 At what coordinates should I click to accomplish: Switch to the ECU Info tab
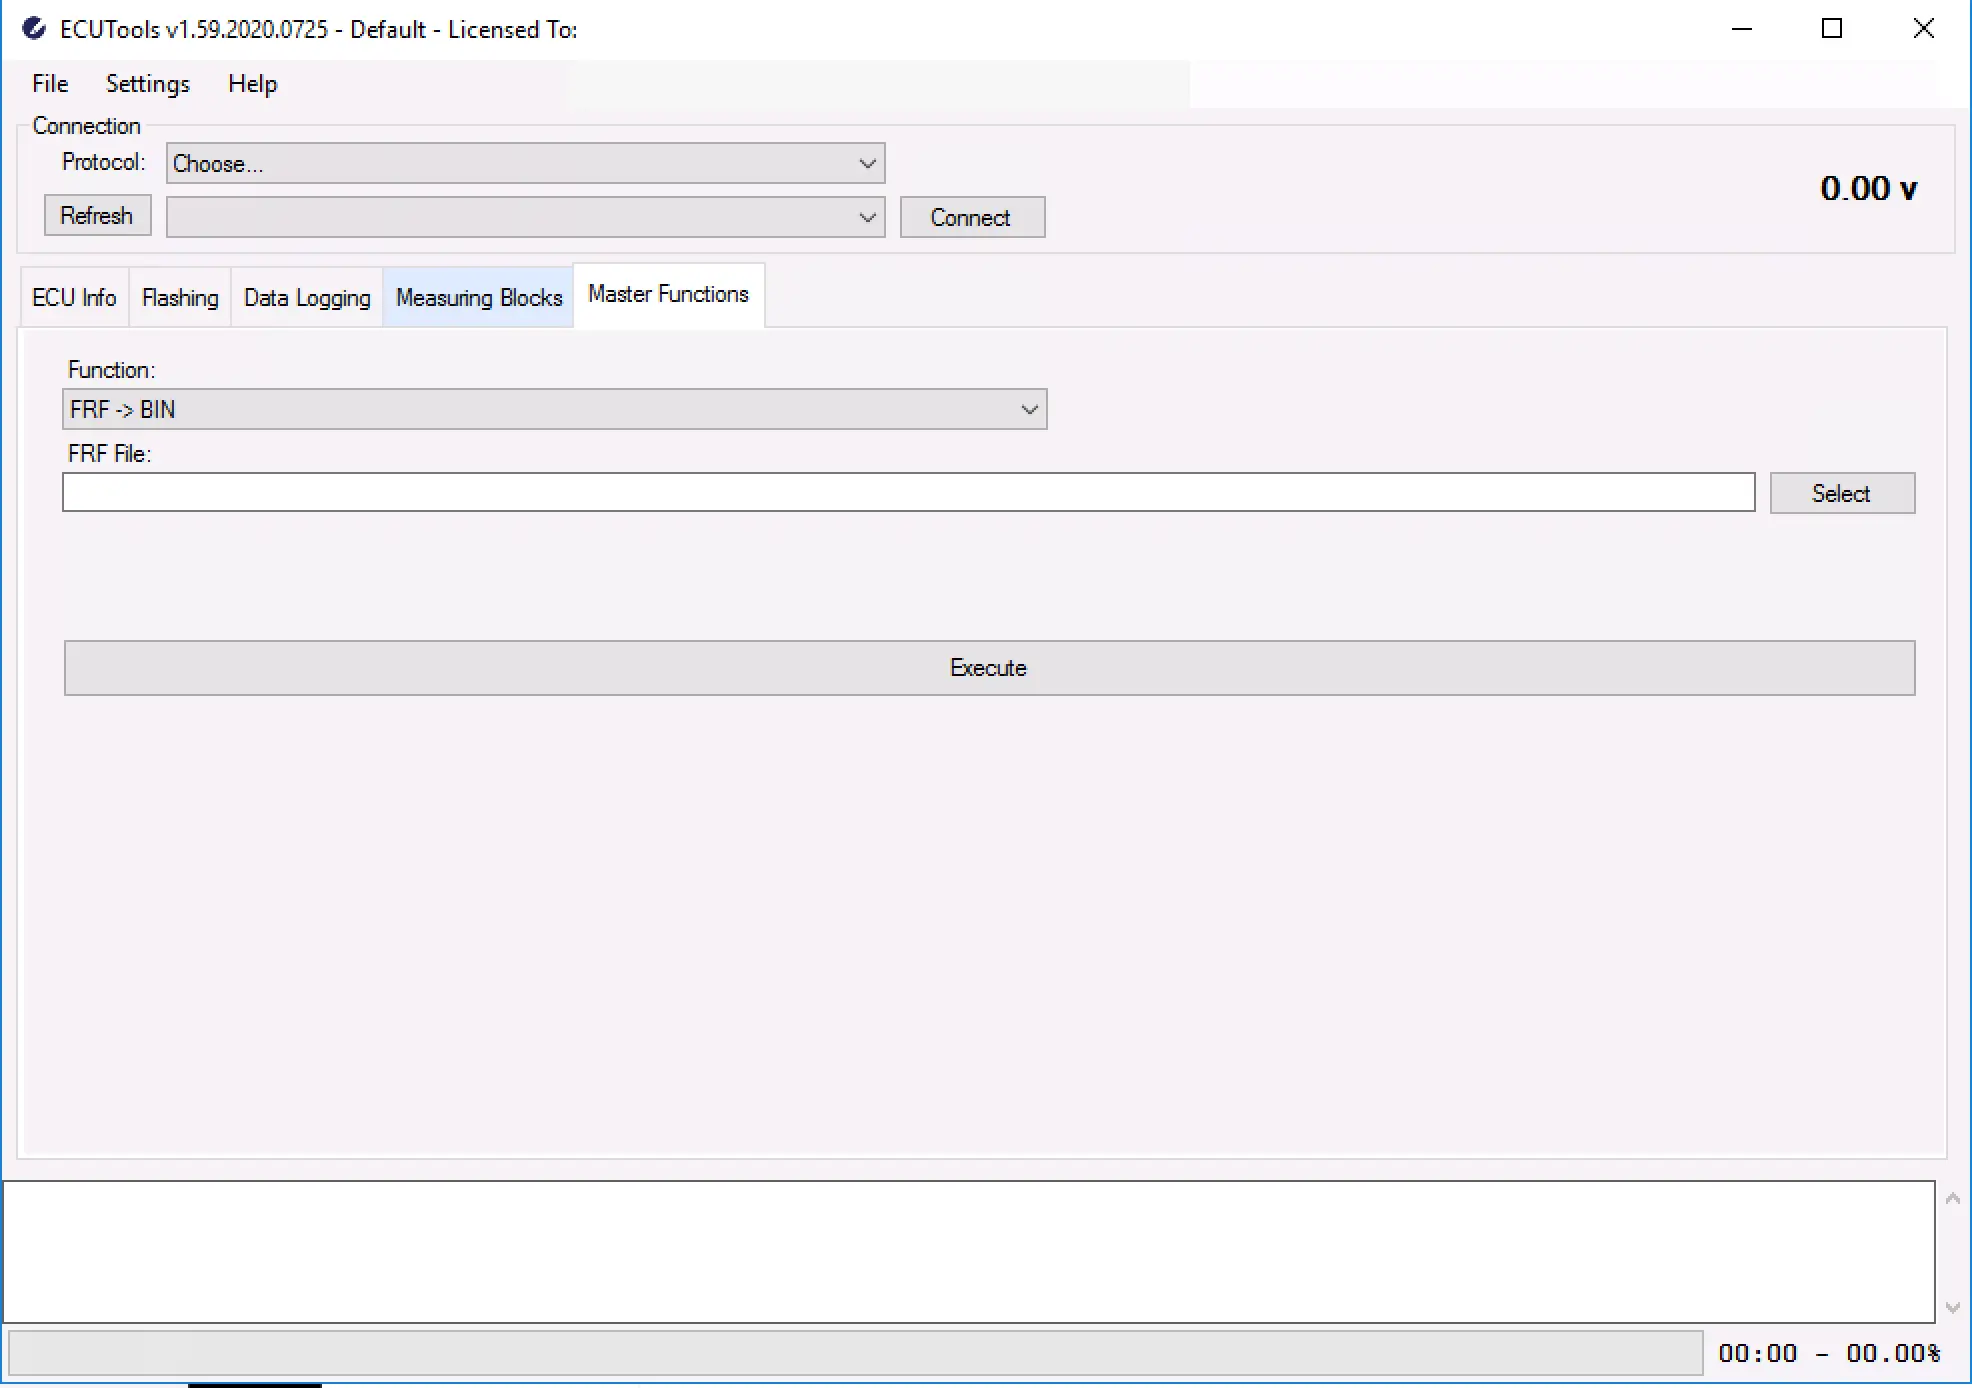pyautogui.click(x=74, y=298)
